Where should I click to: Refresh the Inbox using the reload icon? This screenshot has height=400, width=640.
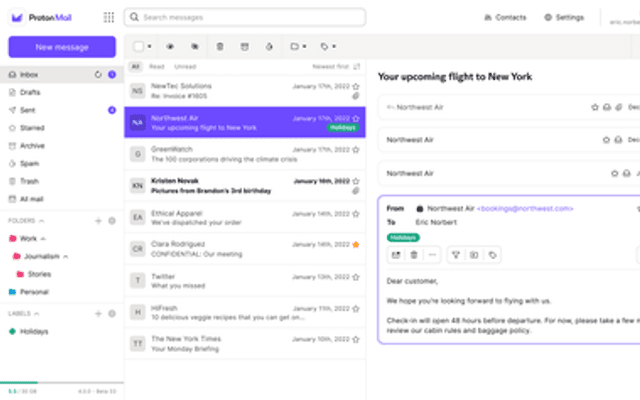98,75
